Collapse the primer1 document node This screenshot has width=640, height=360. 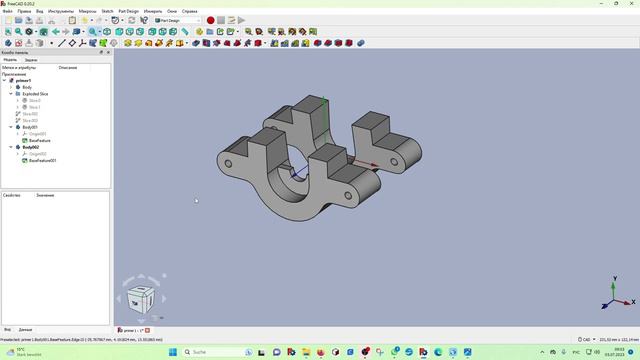pos(4,81)
